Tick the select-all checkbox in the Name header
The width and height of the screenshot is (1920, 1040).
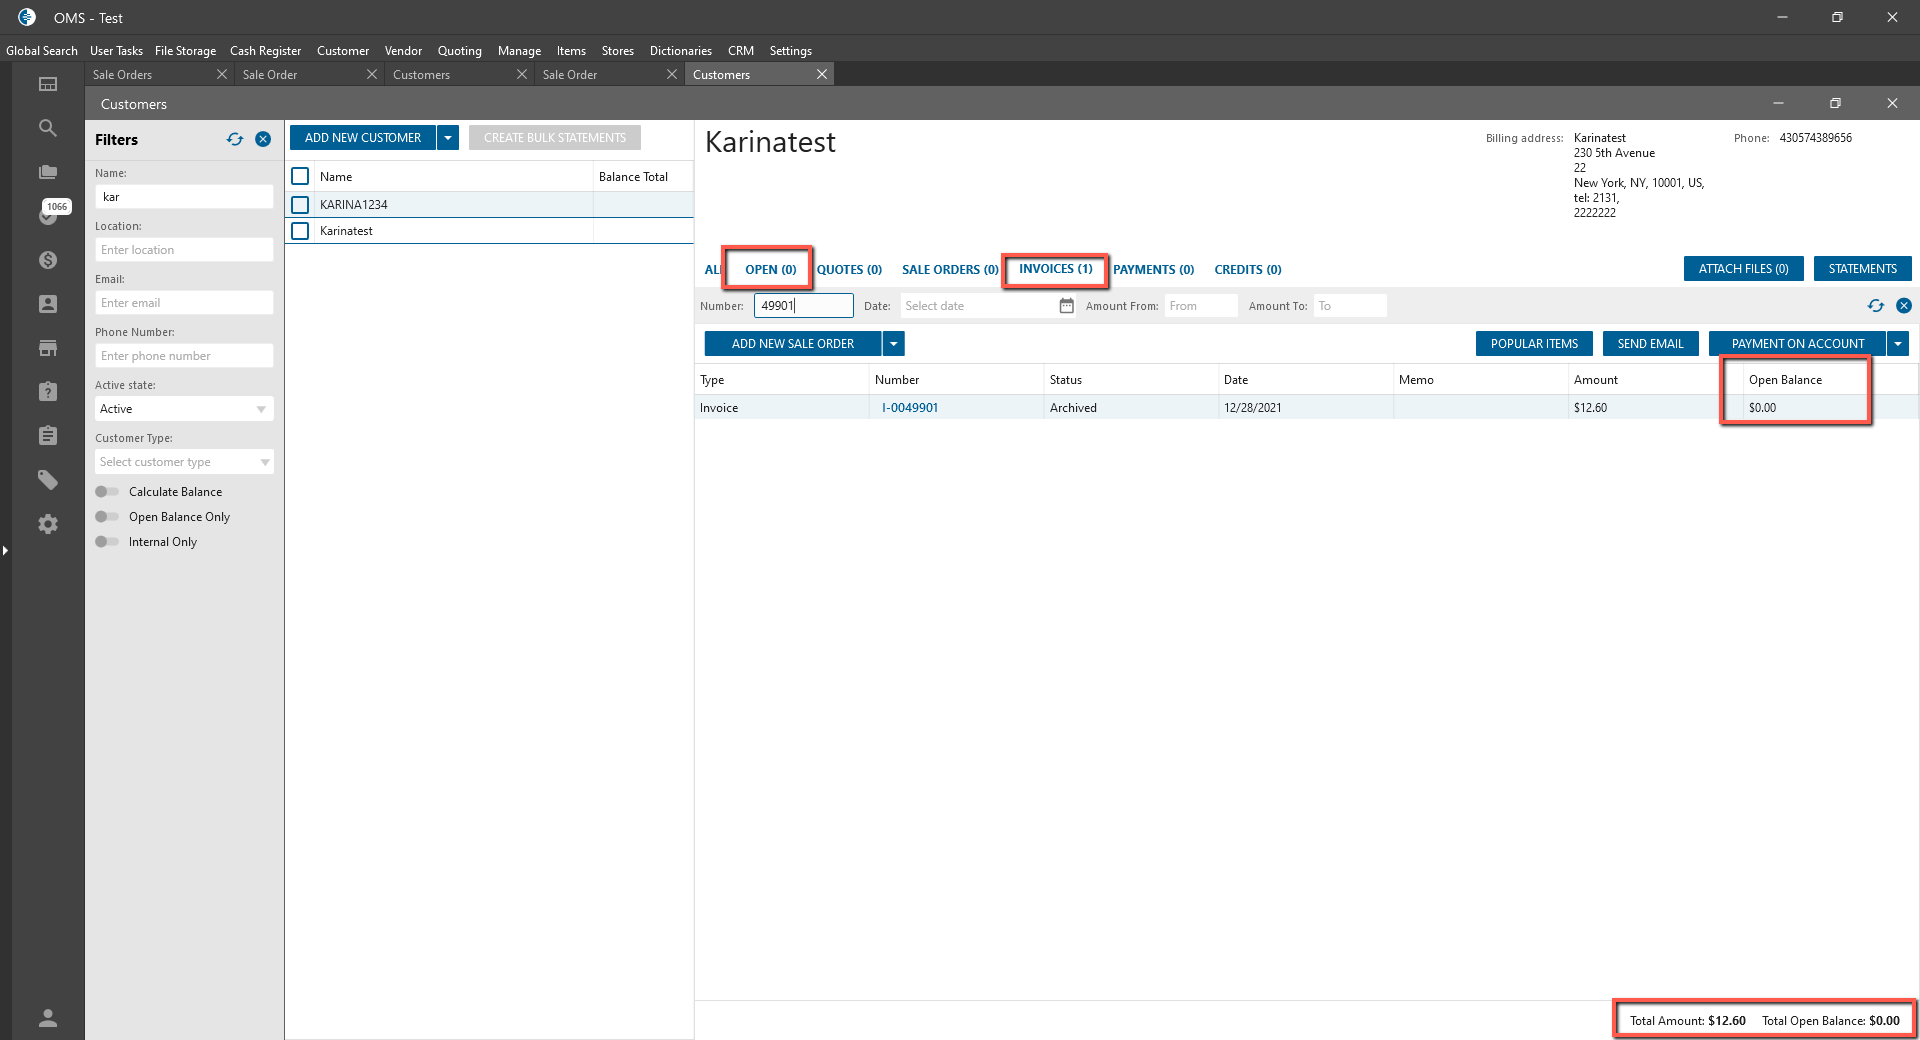pos(300,176)
